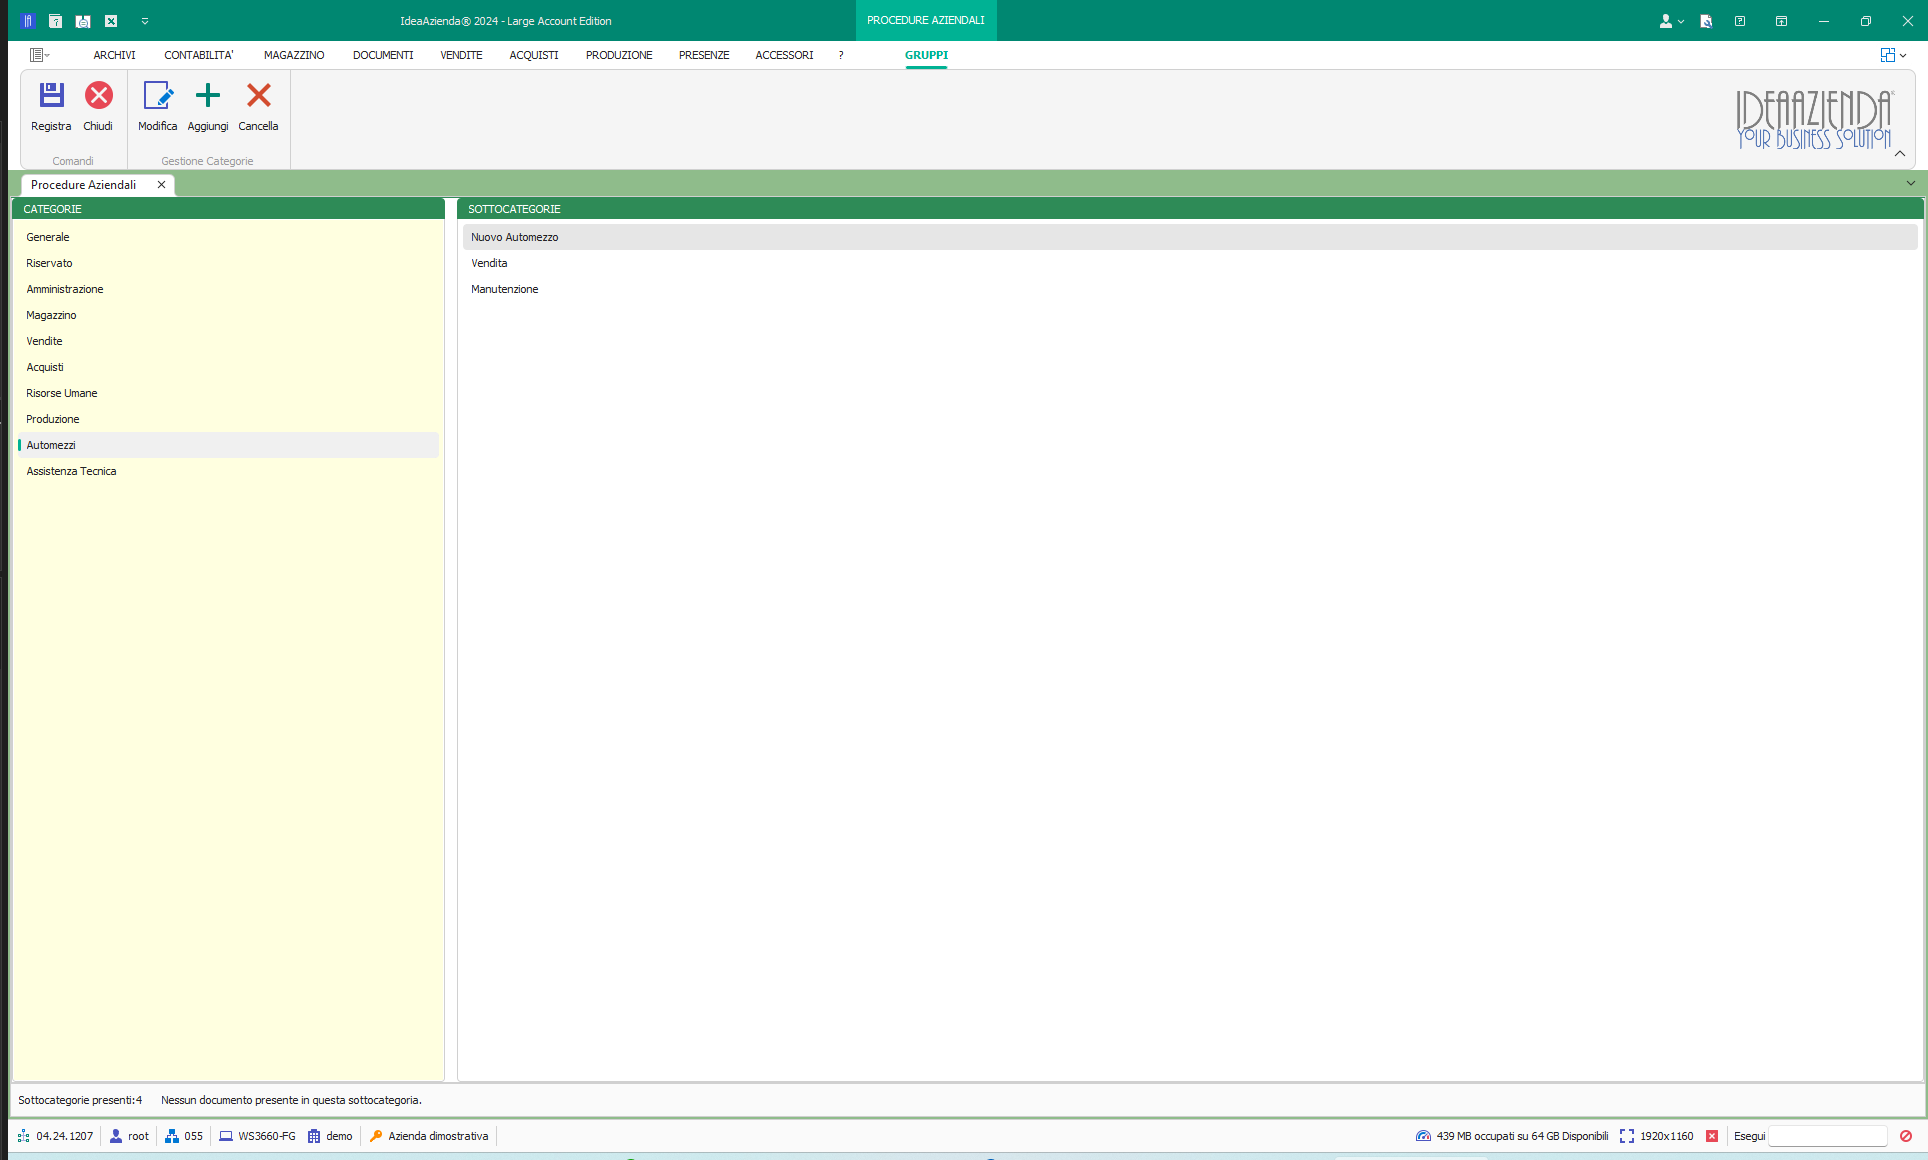Screen dimensions: 1928x1160
Task: Click the IdeaAzienda app icon in title bar
Action: pyautogui.click(x=28, y=21)
